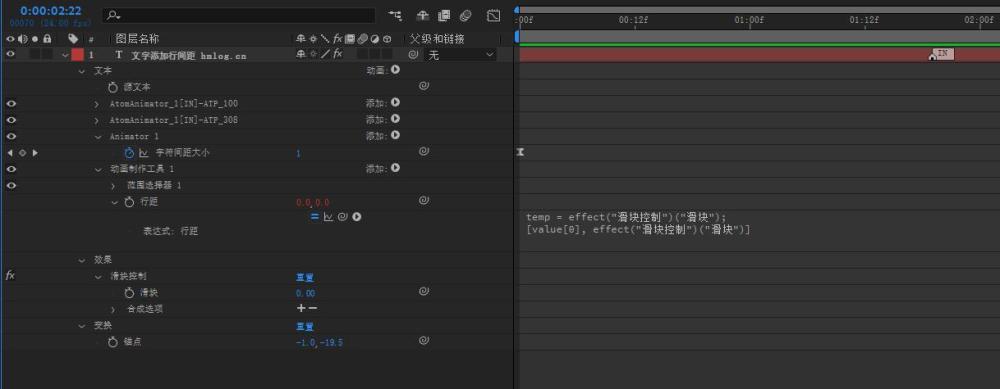Click 重置 link for 变换

coord(305,327)
